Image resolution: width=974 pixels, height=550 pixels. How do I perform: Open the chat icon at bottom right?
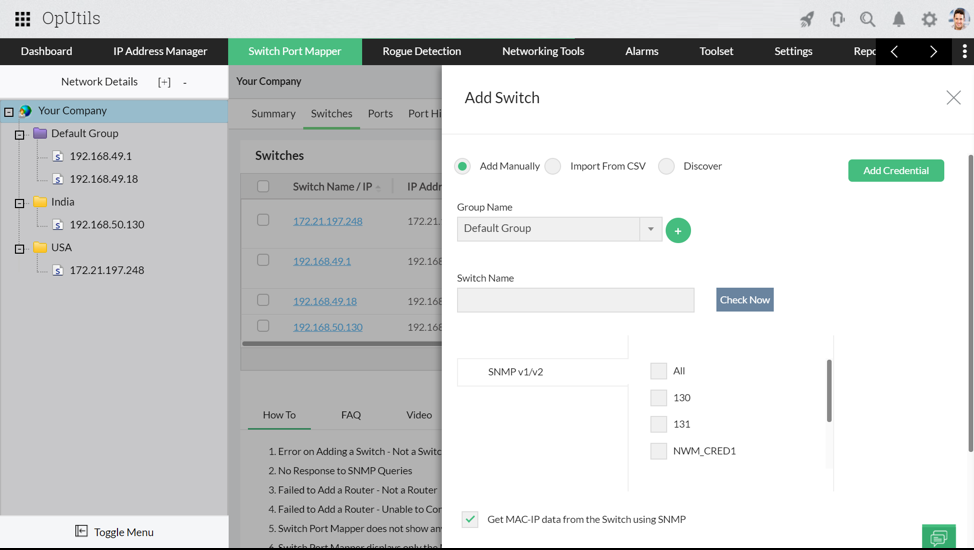tap(939, 536)
